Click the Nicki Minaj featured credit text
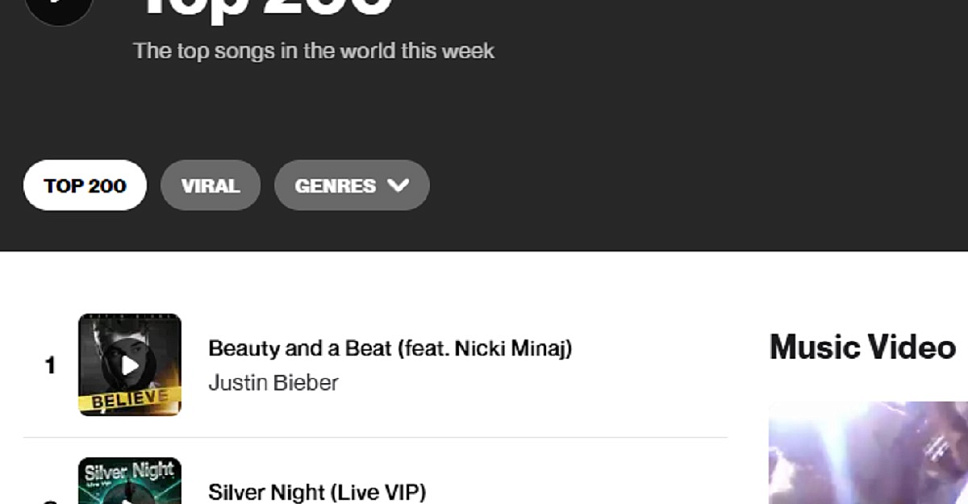 click(511, 348)
